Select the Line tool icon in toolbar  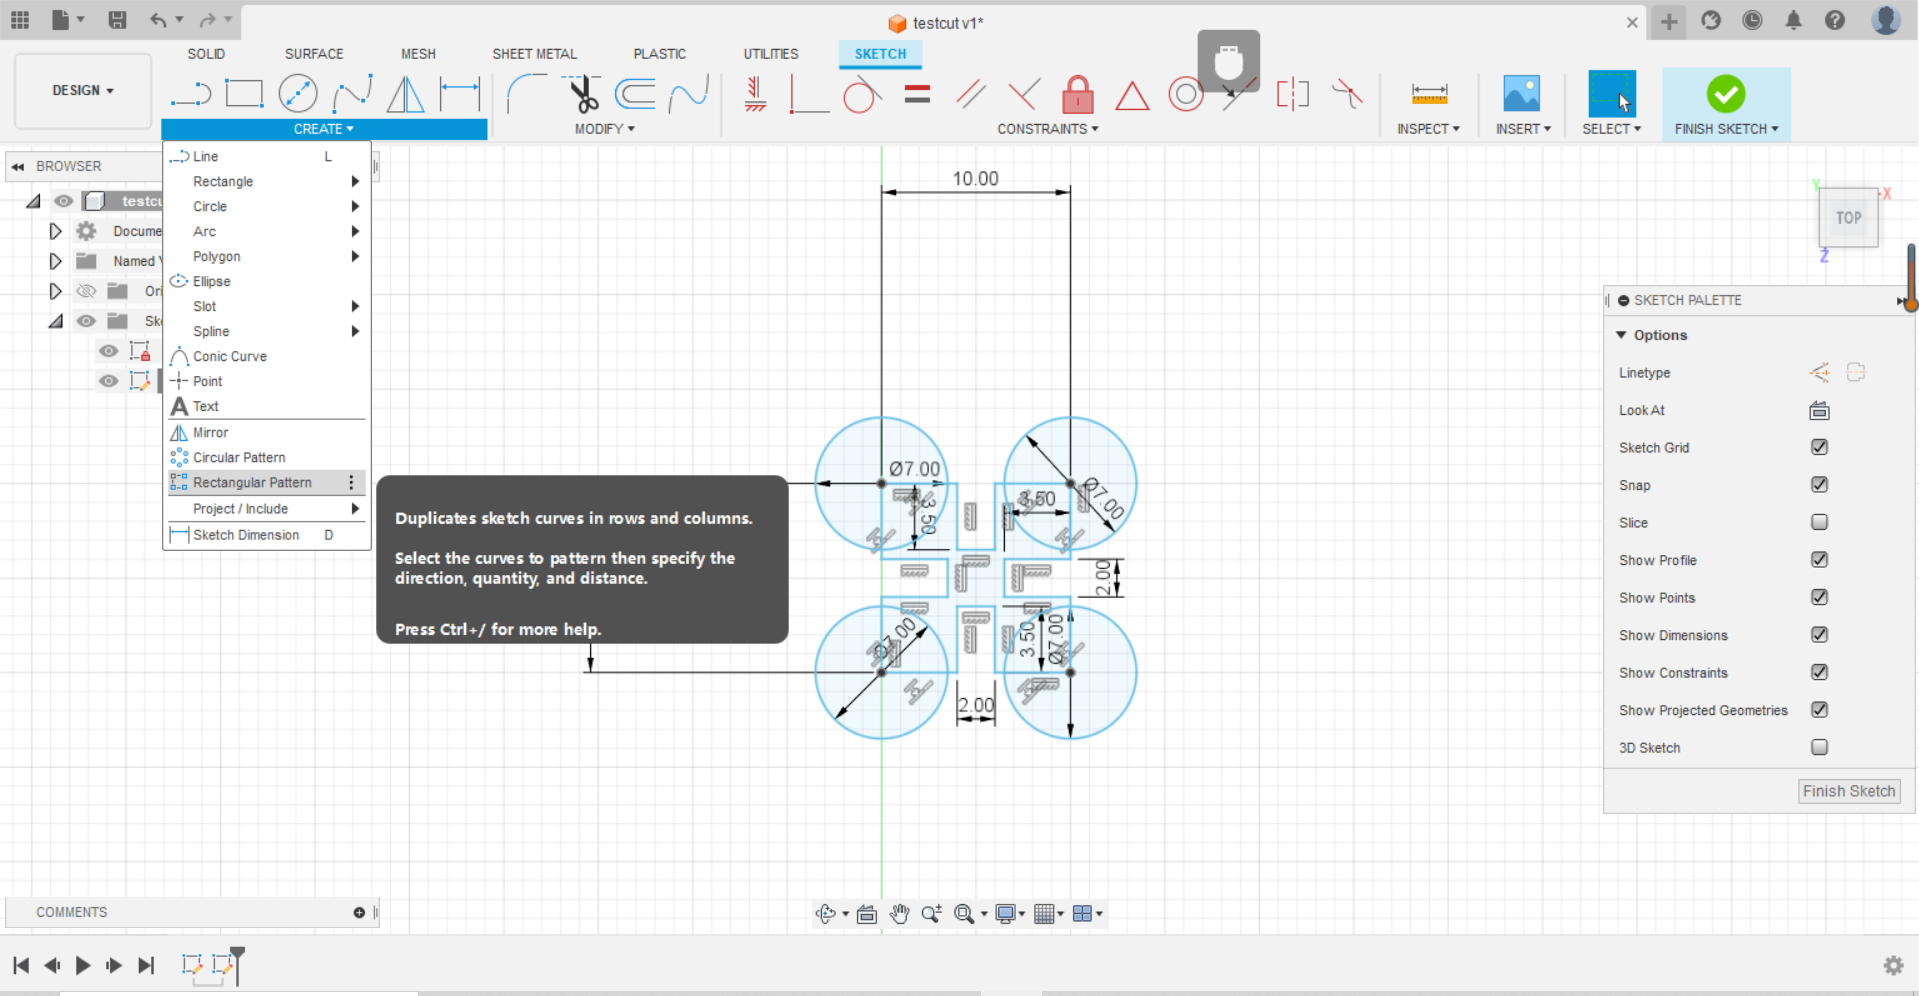(190, 94)
